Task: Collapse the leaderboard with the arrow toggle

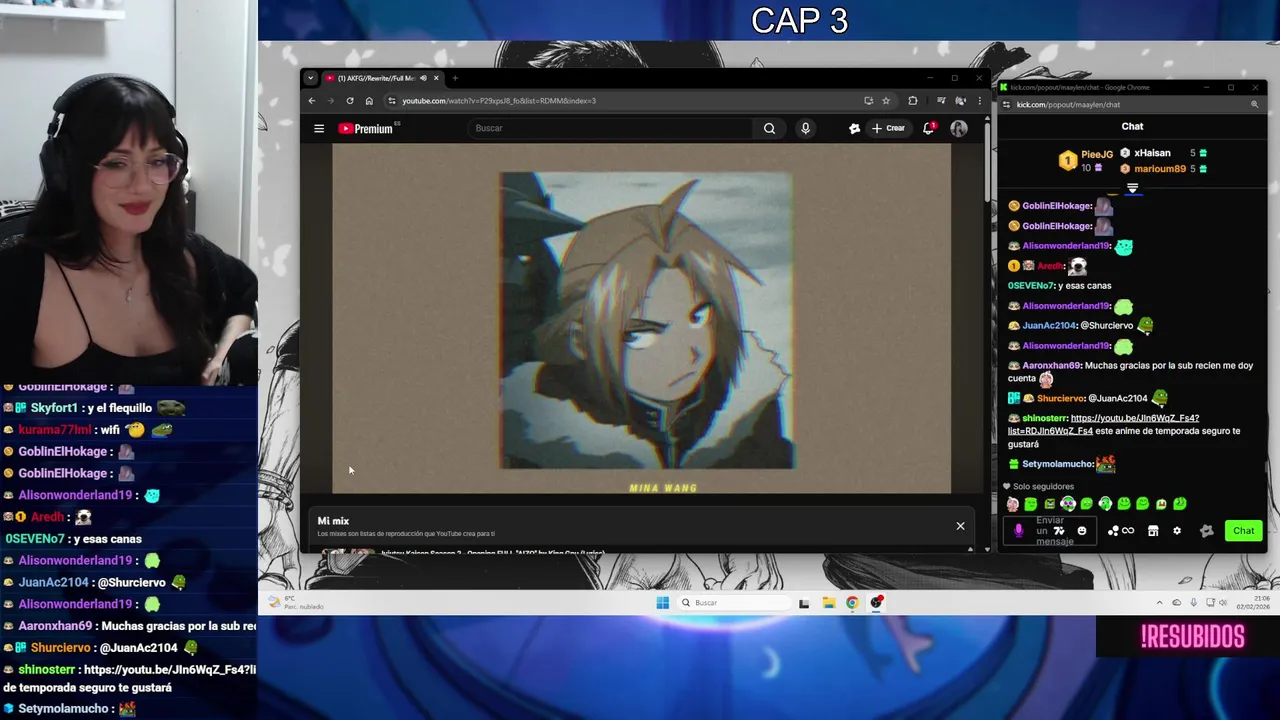Action: tap(1132, 188)
